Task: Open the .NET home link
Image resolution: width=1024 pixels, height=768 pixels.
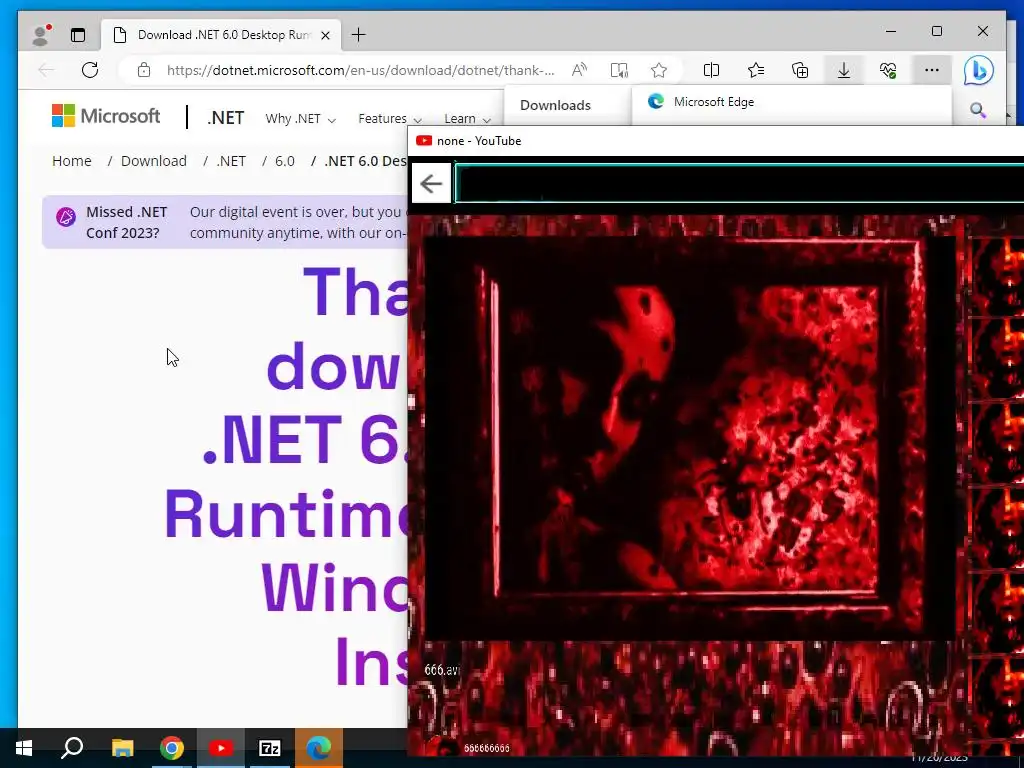Action: [x=225, y=118]
